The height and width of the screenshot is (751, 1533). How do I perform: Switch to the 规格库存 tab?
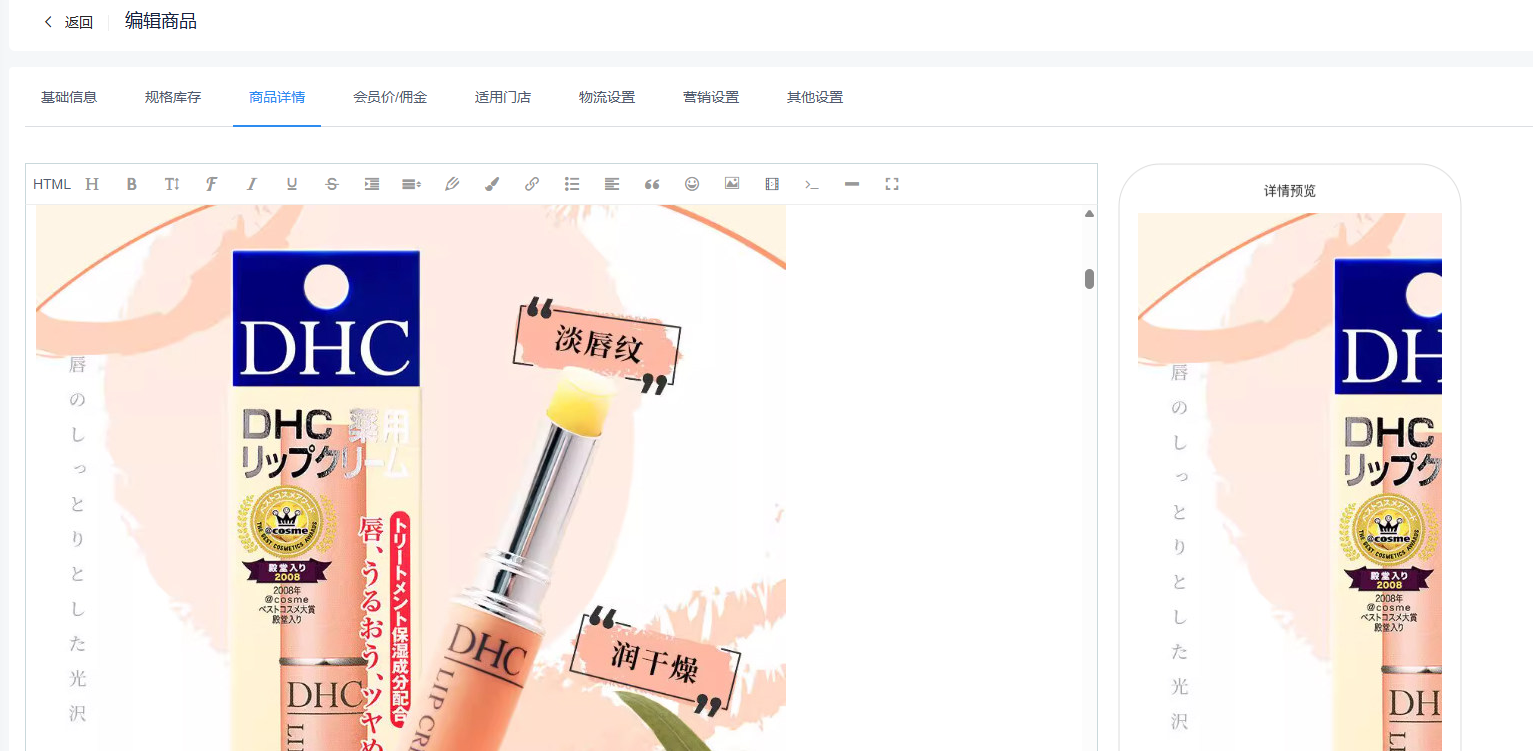(x=173, y=97)
